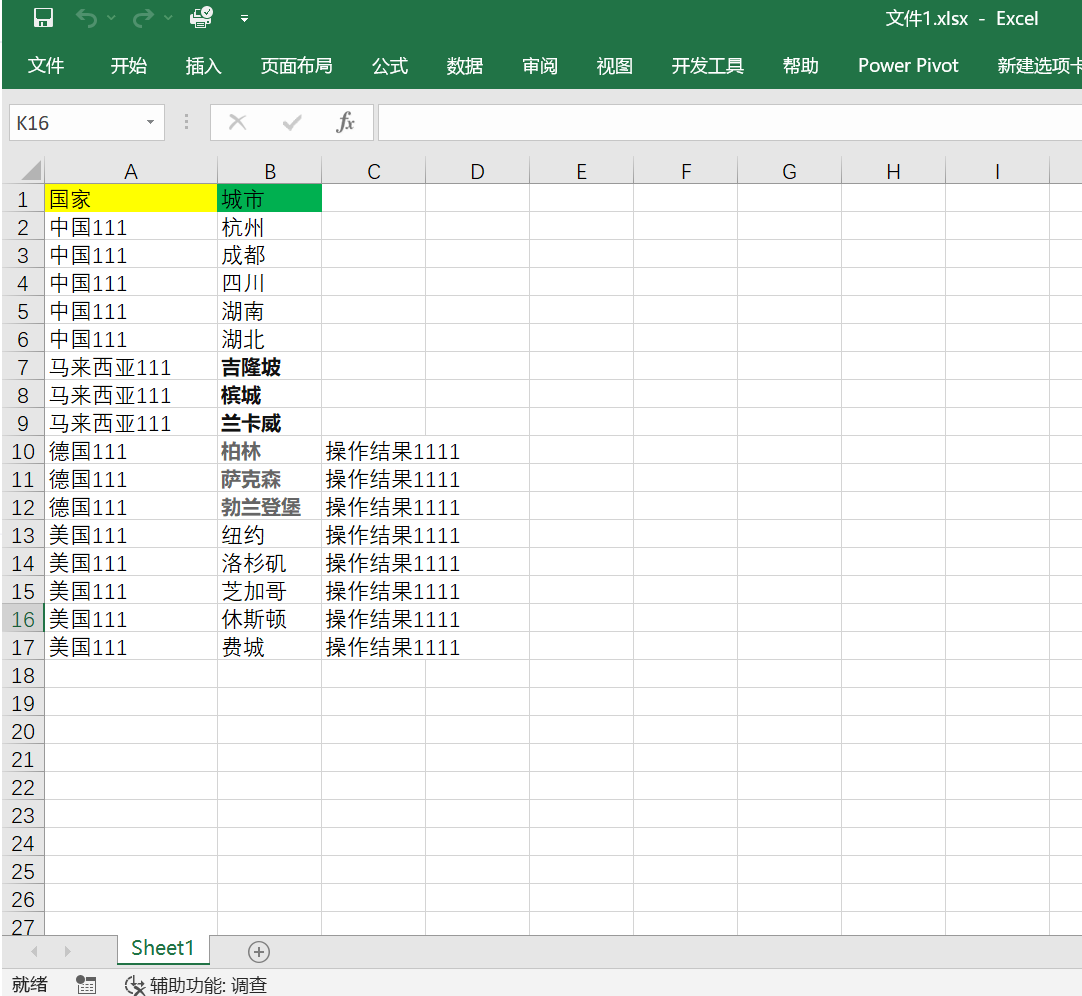Screen dimensions: 1082x996
Task: Expand the Name Box dropdown arrow
Action: [x=150, y=123]
